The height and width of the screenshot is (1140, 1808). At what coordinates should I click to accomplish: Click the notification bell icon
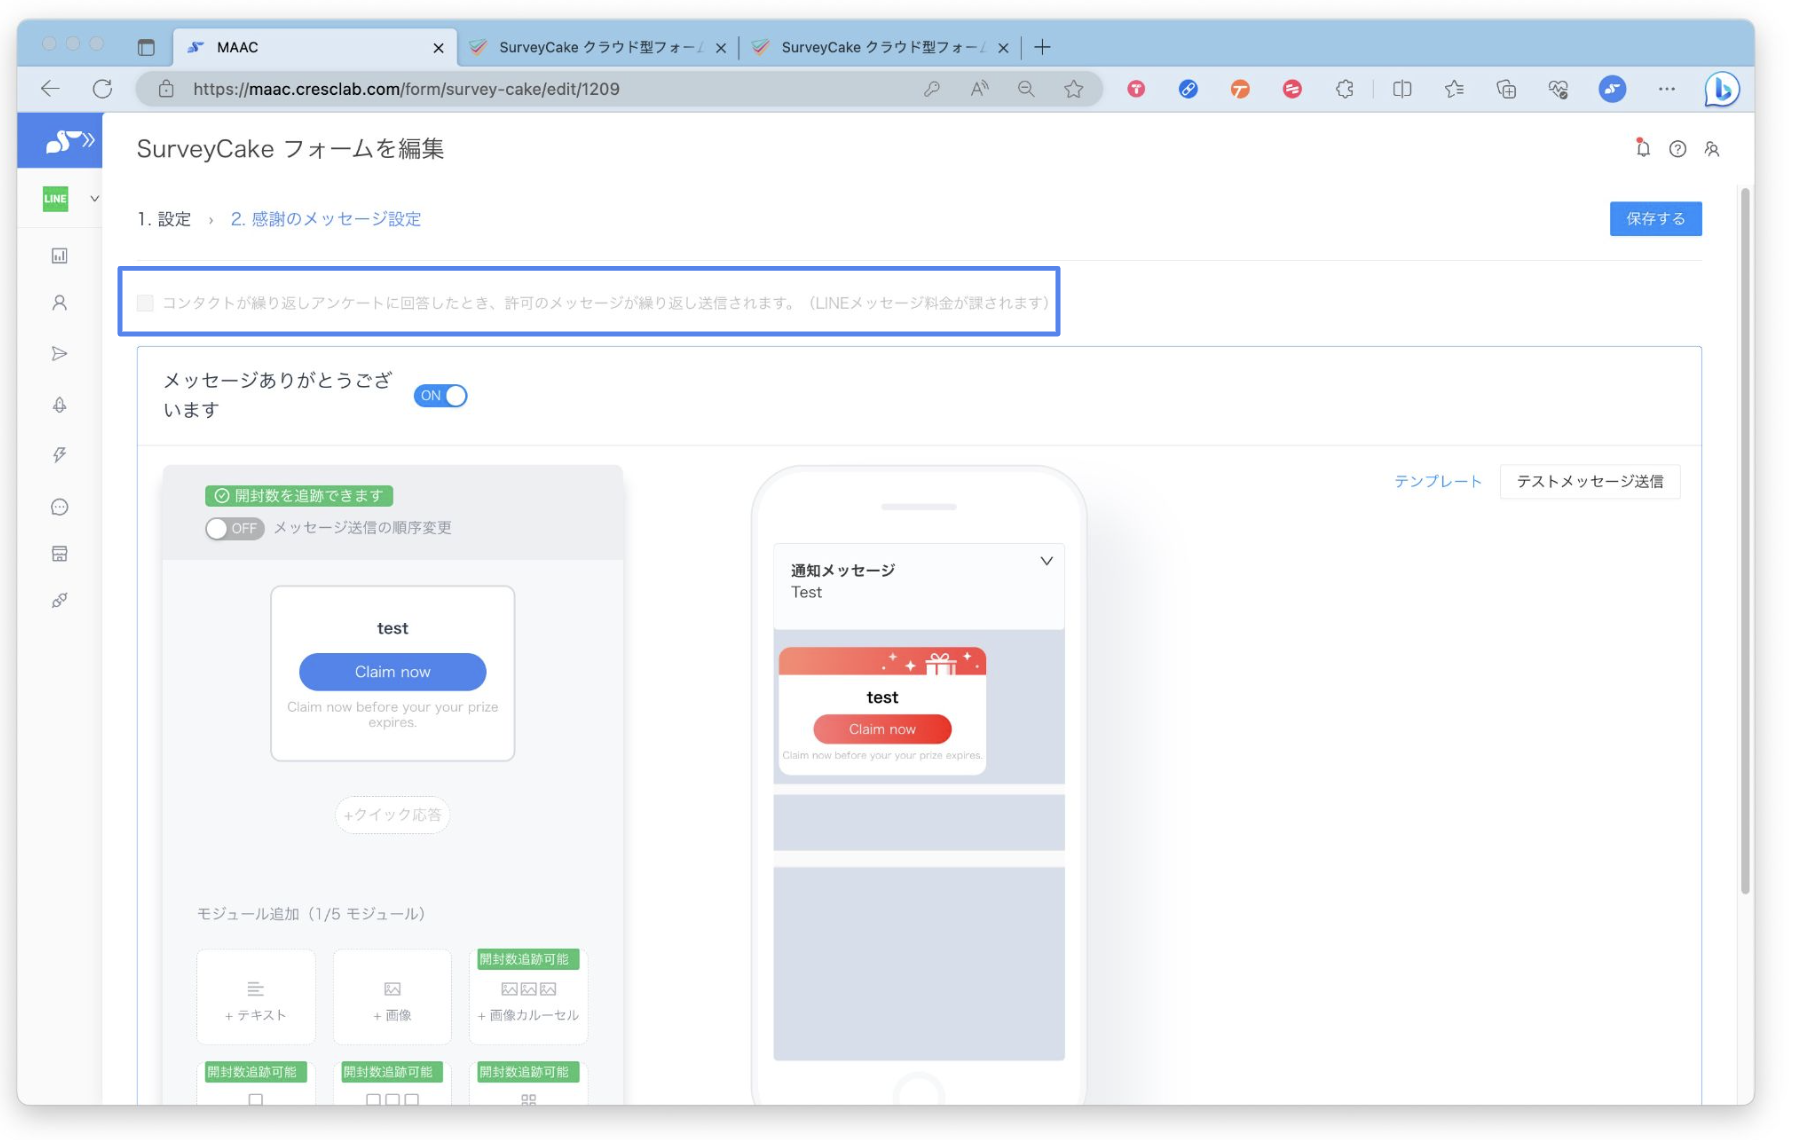tap(1642, 148)
